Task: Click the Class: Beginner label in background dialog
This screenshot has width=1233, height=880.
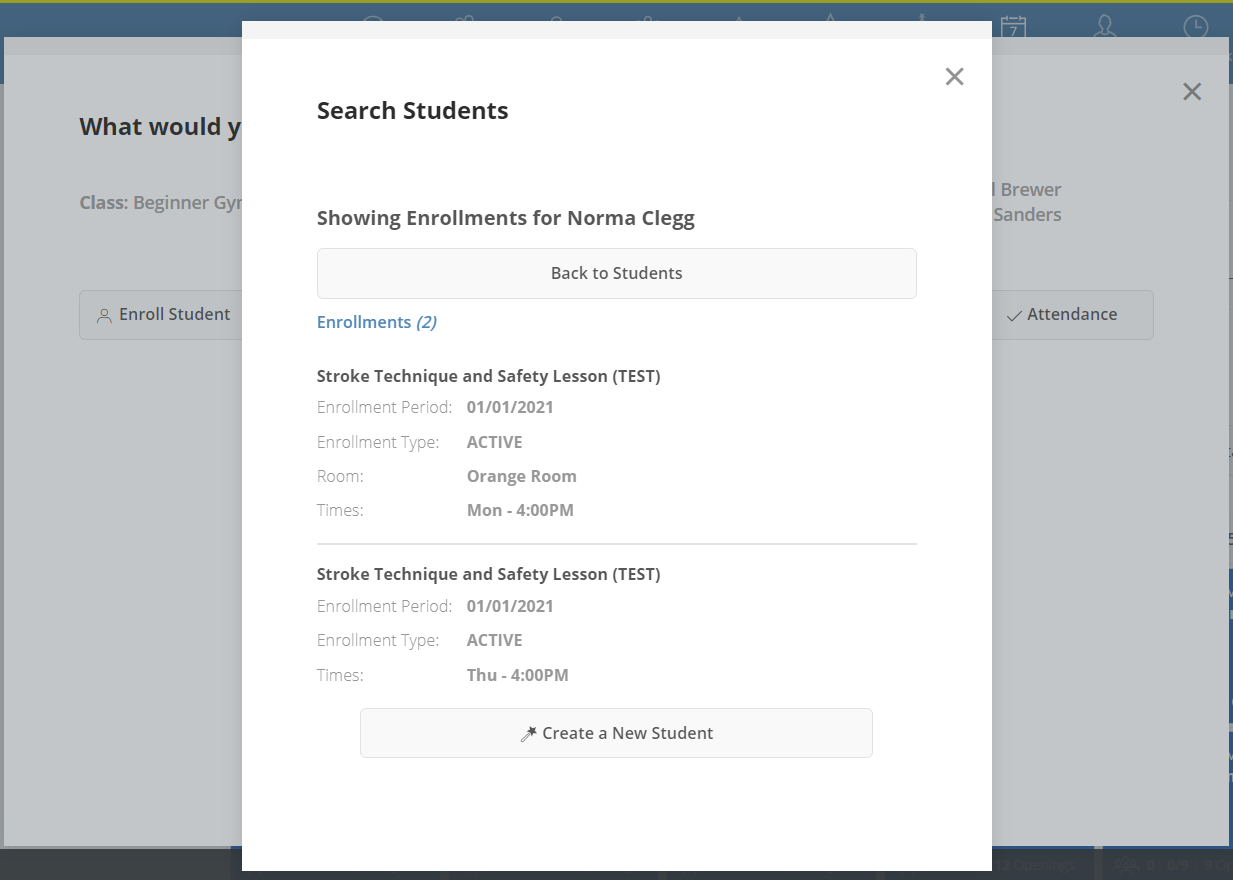Action: point(161,203)
